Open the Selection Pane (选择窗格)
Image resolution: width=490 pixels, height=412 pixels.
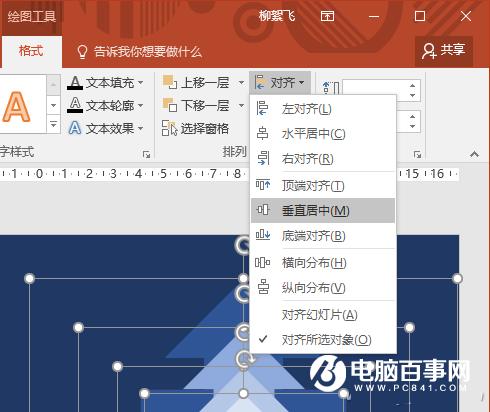click(195, 128)
